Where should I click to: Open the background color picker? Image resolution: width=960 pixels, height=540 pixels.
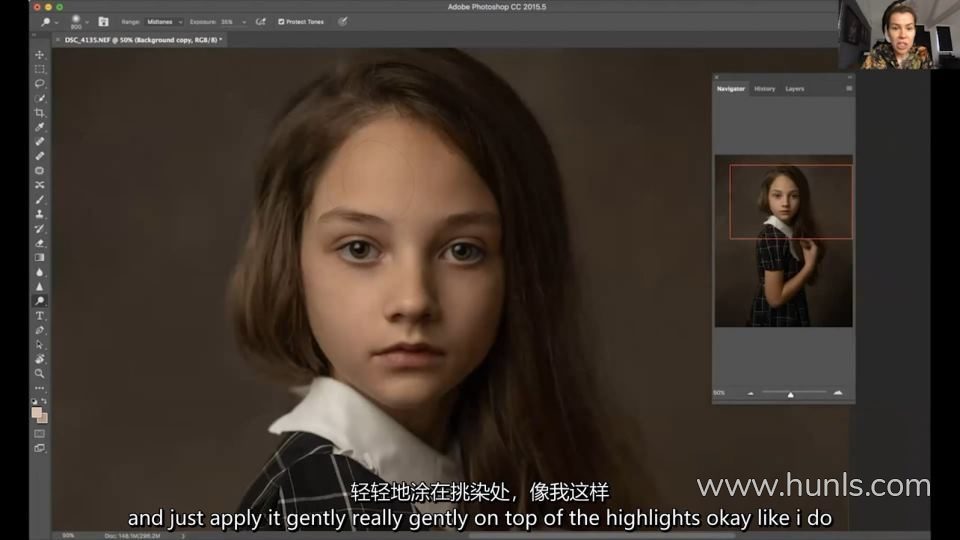click(43, 419)
